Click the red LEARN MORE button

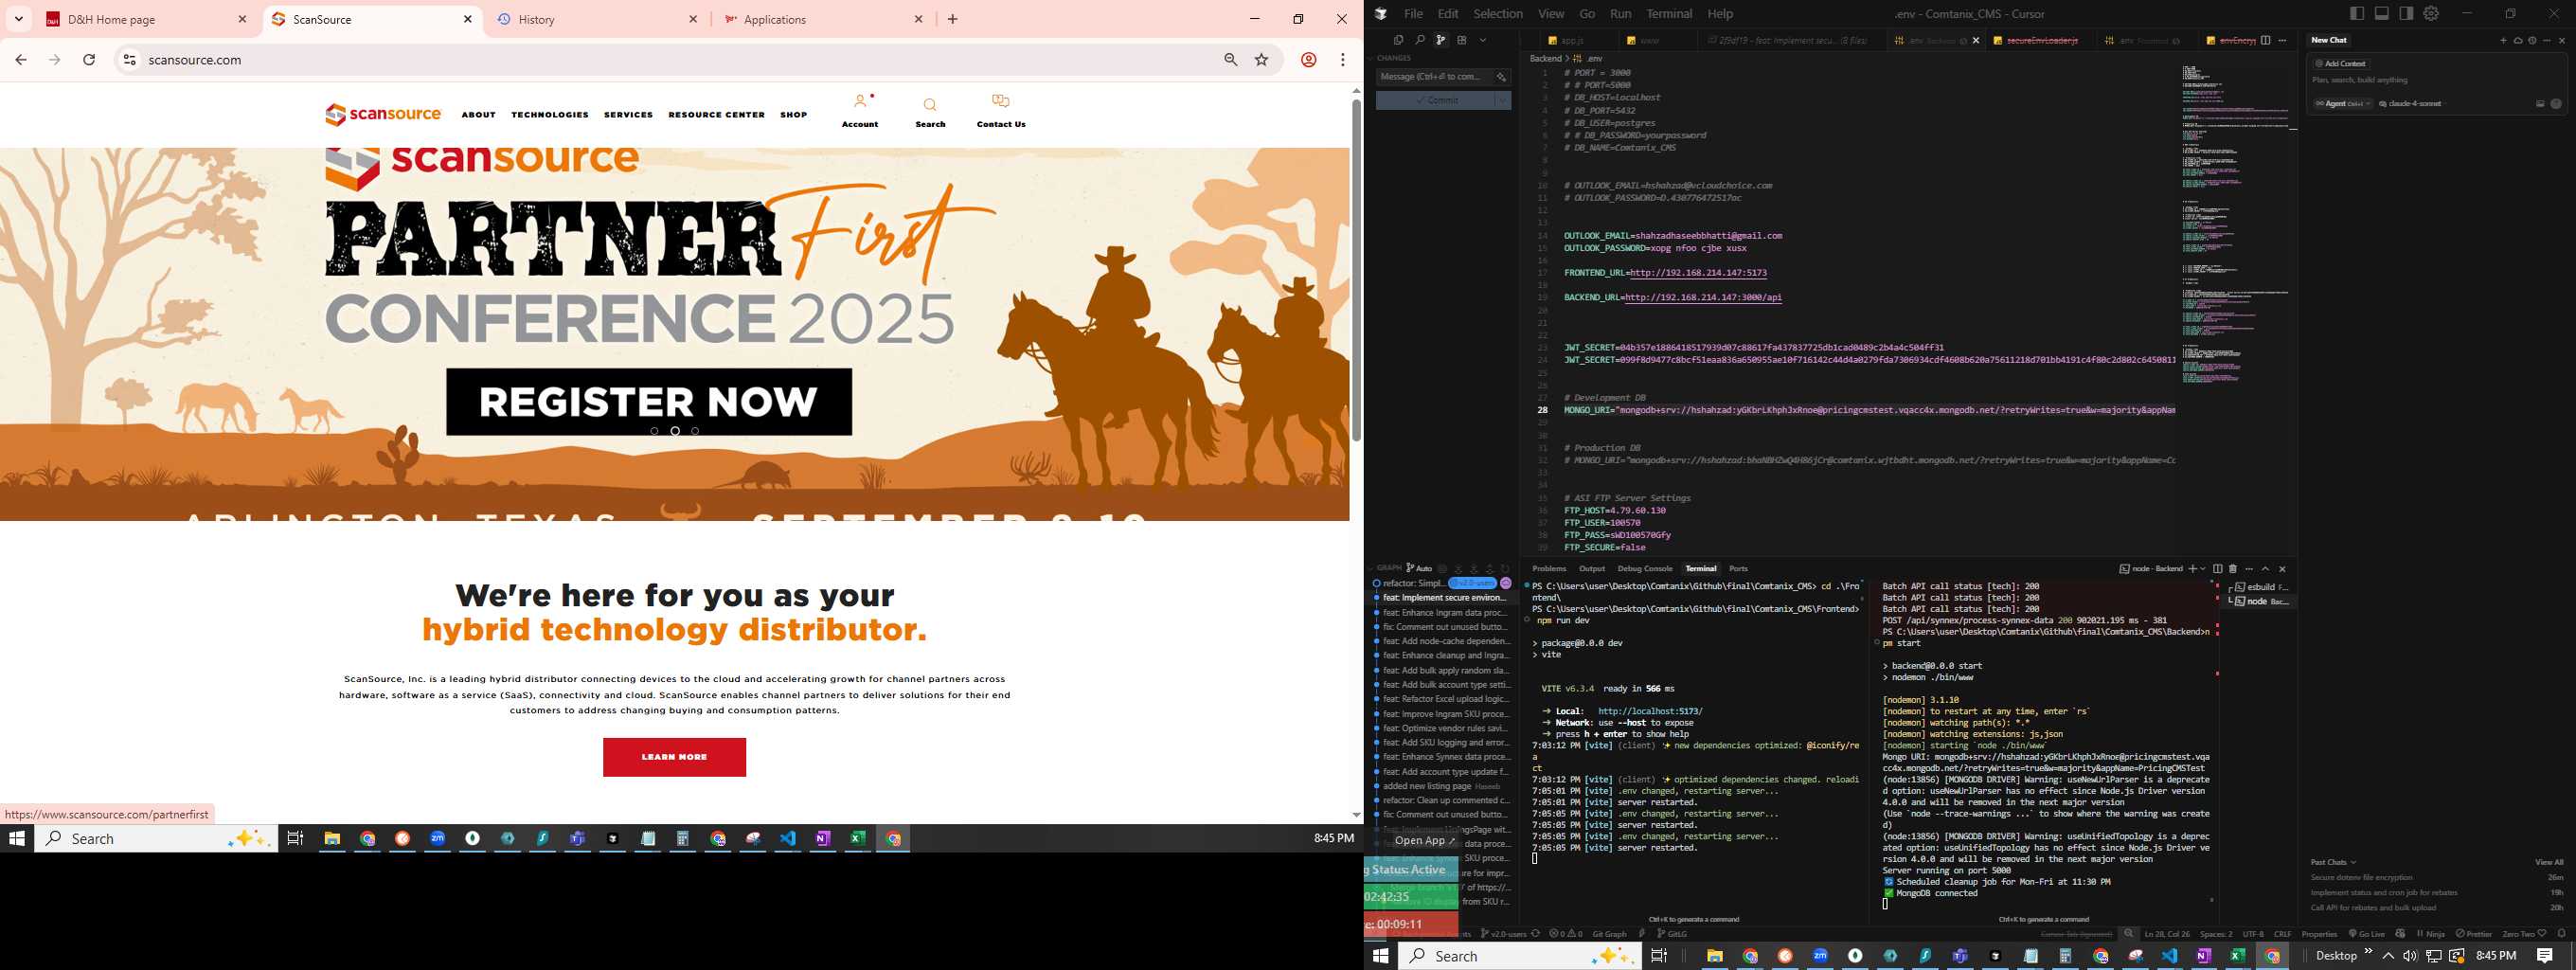[x=674, y=757]
